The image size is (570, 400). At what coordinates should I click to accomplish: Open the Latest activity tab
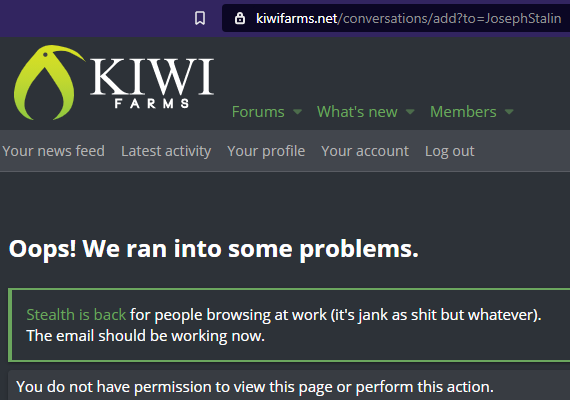pos(166,151)
